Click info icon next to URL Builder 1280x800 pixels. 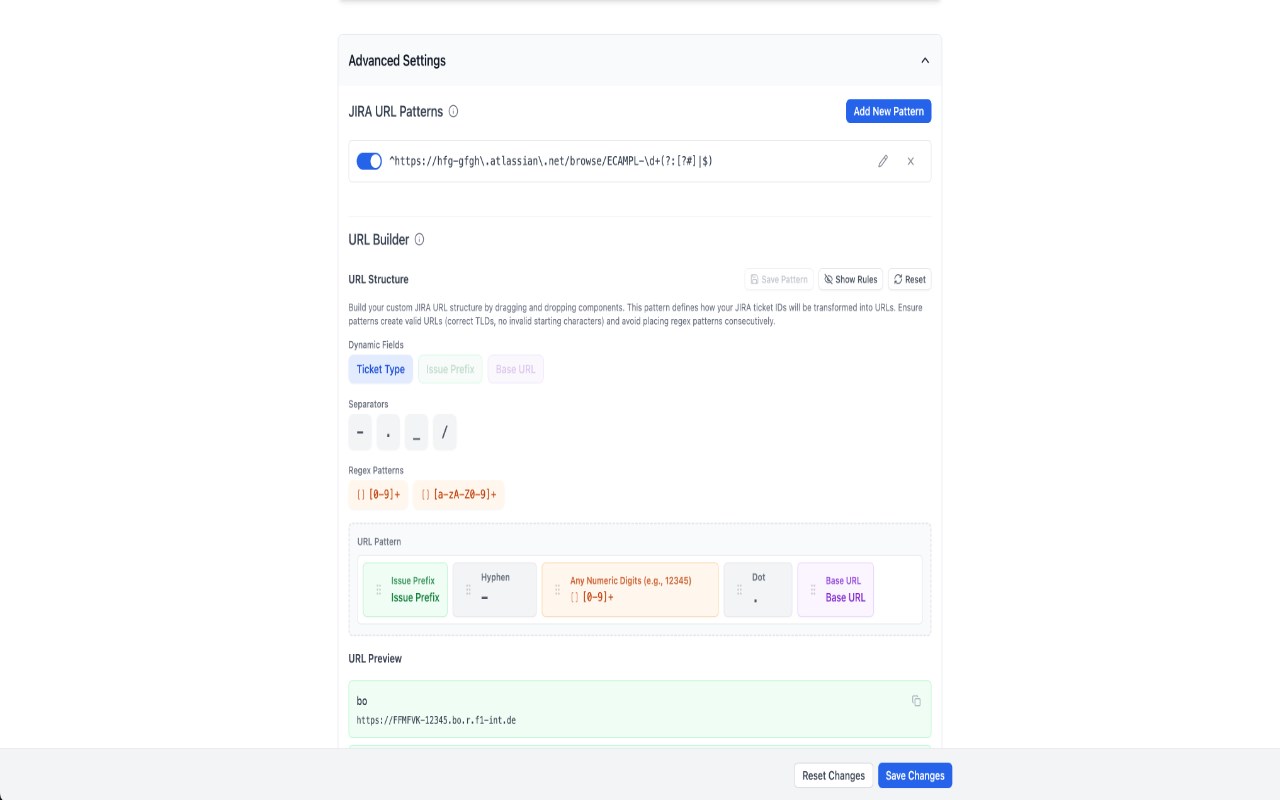(419, 239)
